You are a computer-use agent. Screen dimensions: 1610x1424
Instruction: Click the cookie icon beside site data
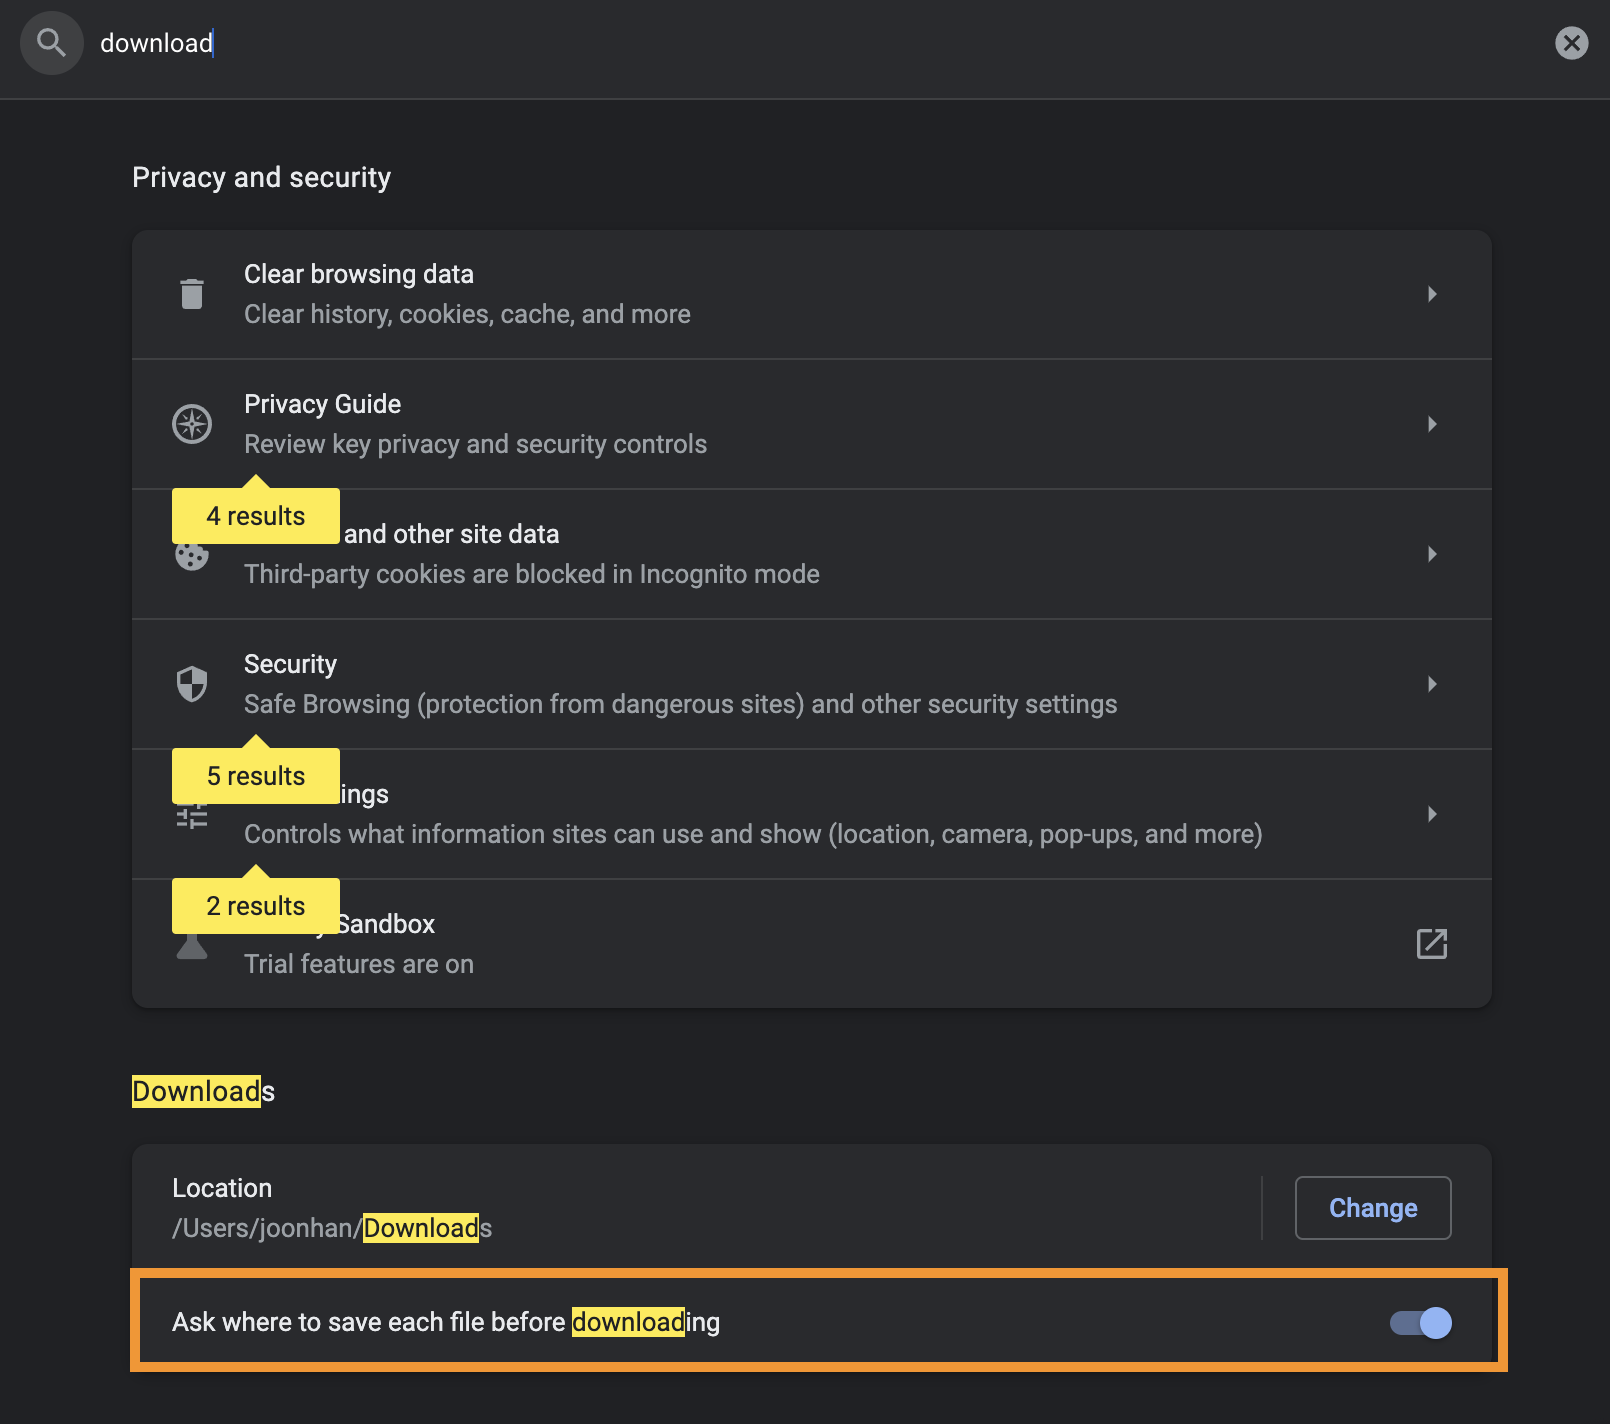192,556
